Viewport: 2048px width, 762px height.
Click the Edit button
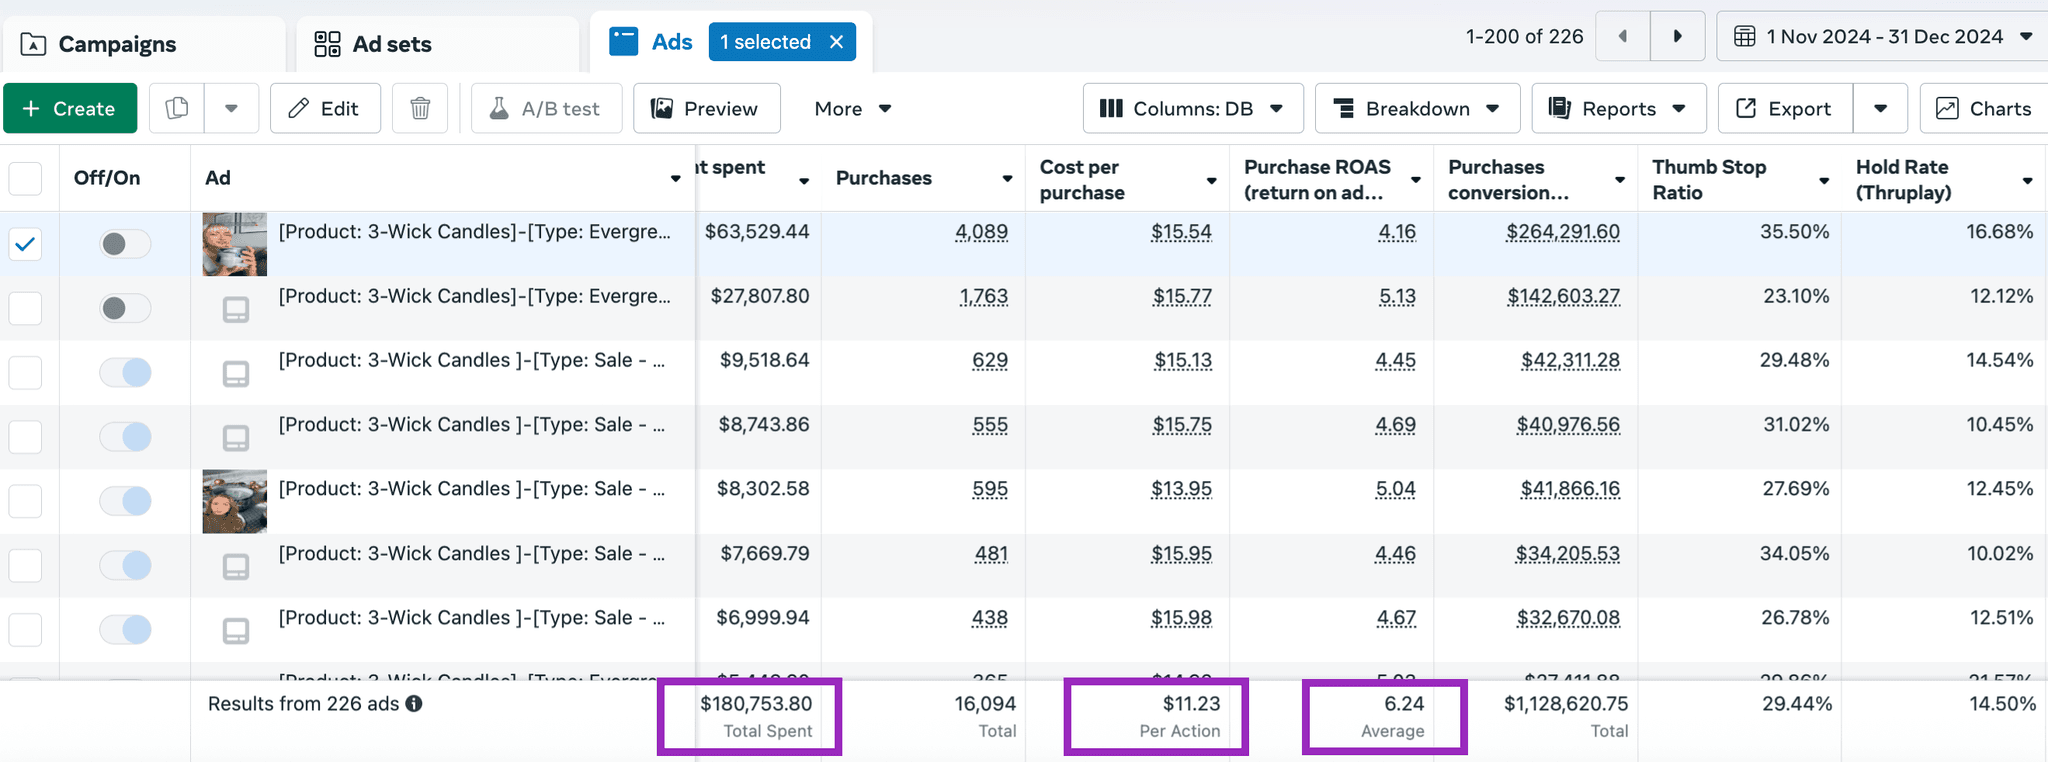coord(325,108)
